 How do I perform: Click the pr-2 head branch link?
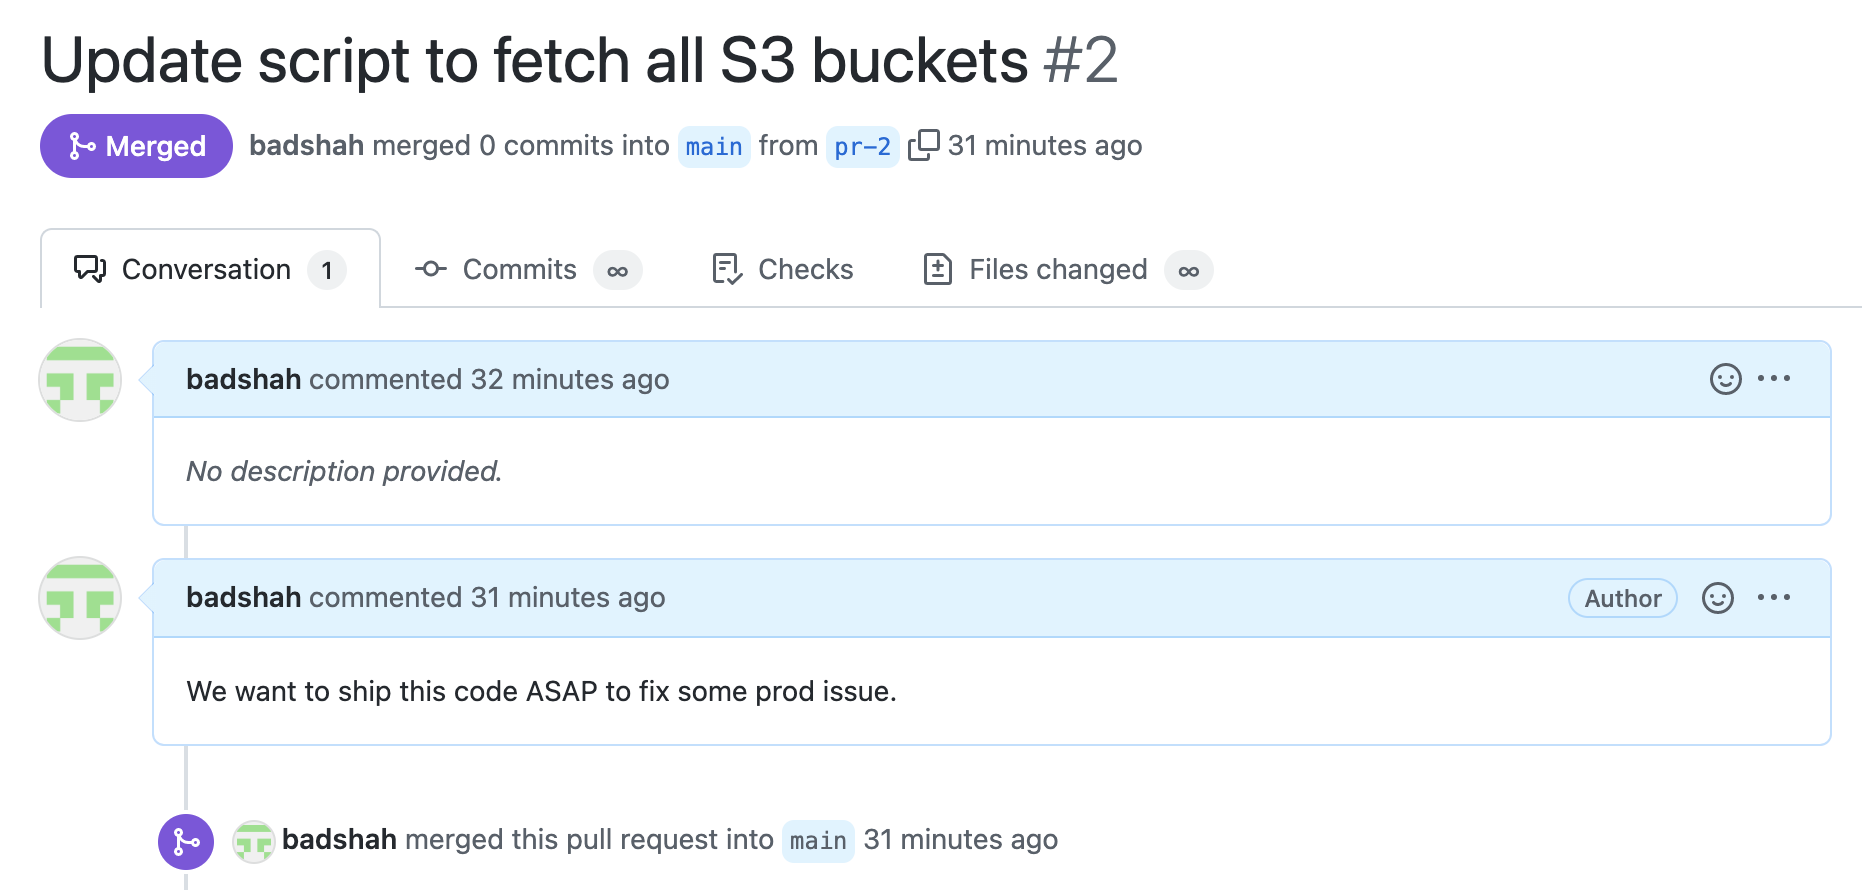tap(862, 147)
